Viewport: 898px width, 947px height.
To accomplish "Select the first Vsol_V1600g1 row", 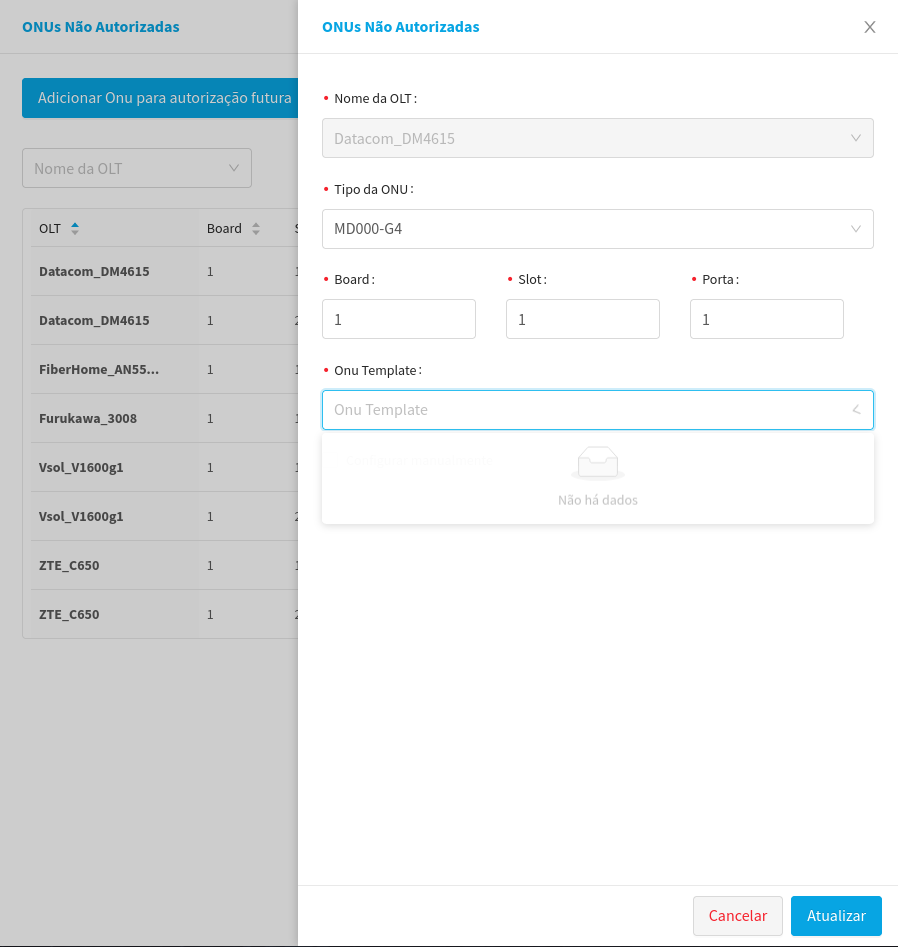I will pos(81,468).
